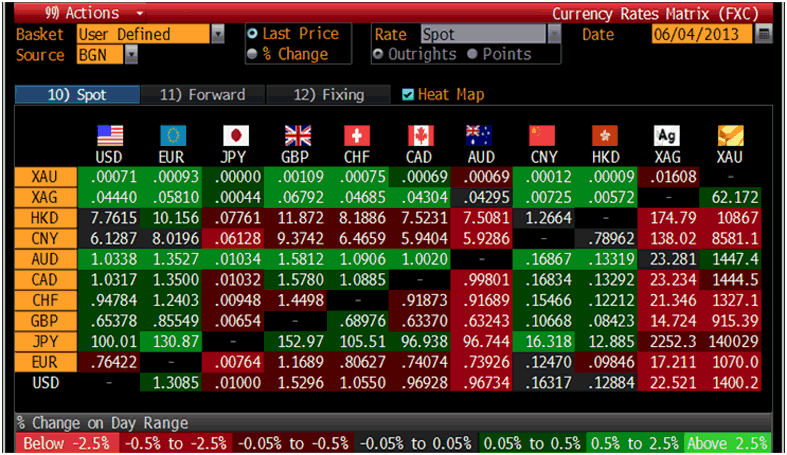Click the CAD Canadian flag icon
Image resolution: width=787 pixels, height=455 pixels.
pos(421,136)
